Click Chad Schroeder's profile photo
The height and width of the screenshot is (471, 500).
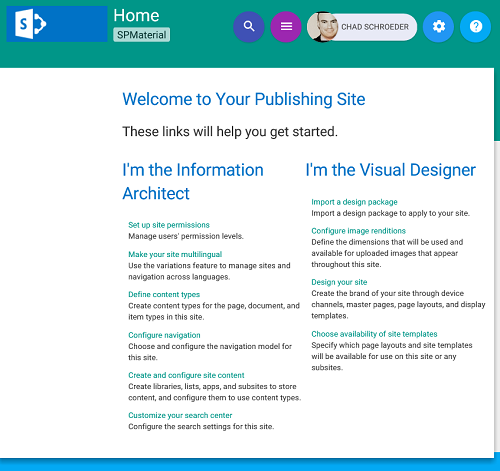click(x=322, y=27)
